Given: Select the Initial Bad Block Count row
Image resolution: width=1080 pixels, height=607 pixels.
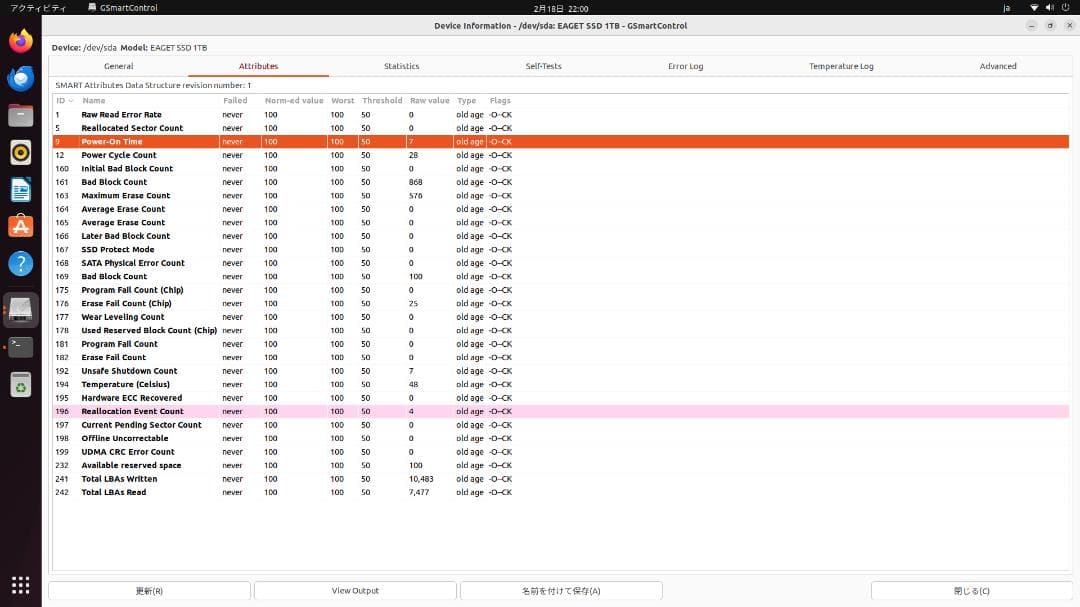Looking at the screenshot, I should (561, 169).
